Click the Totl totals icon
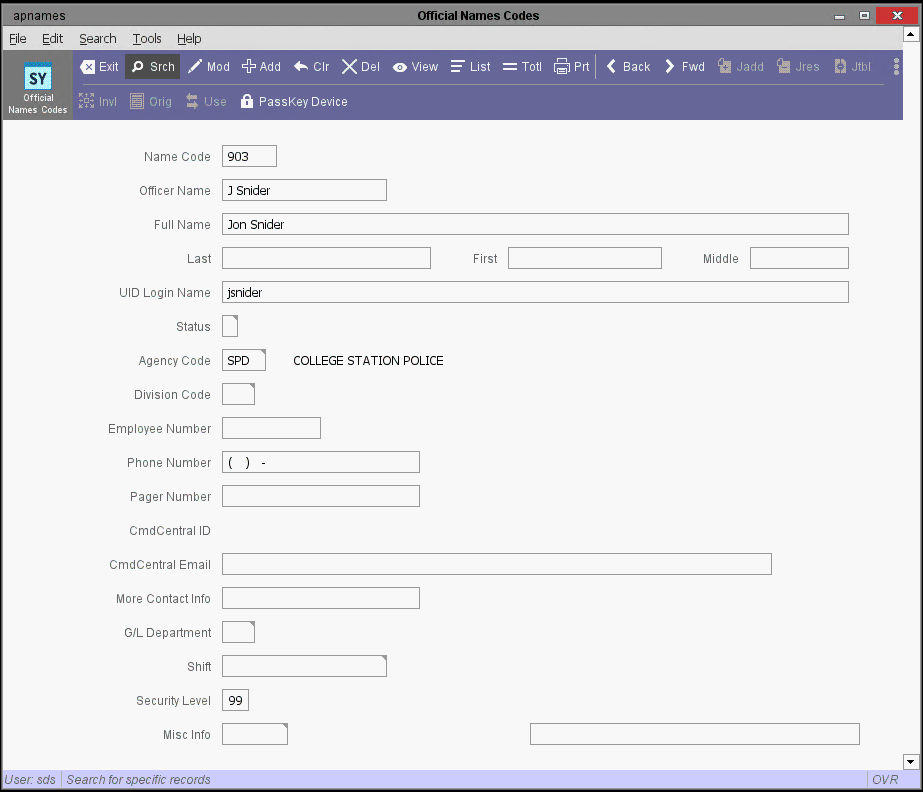923x792 pixels. tap(522, 67)
